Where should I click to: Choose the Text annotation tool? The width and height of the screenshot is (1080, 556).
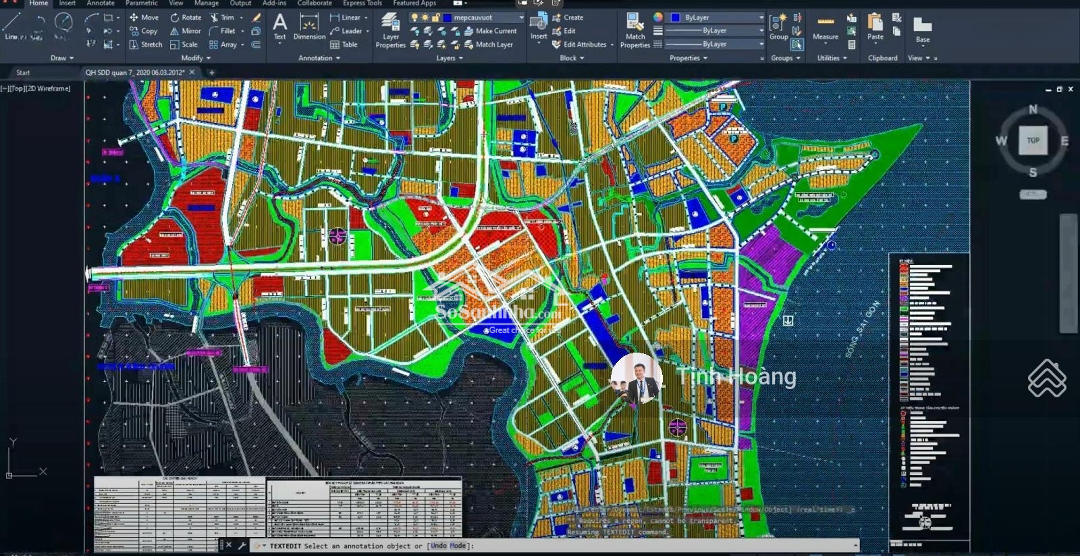tap(280, 26)
